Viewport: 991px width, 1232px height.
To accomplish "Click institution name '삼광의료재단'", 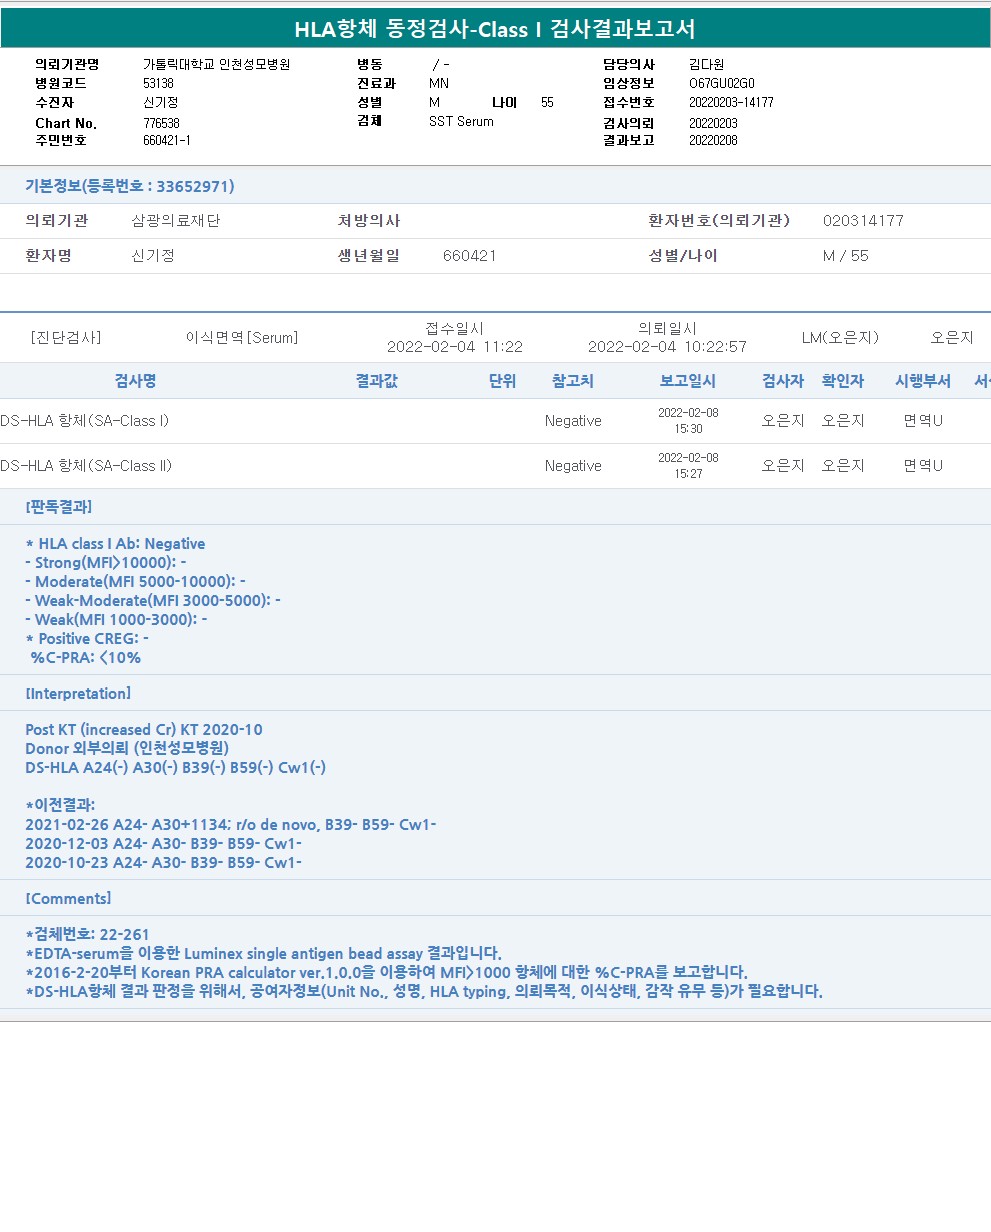I will (176, 221).
